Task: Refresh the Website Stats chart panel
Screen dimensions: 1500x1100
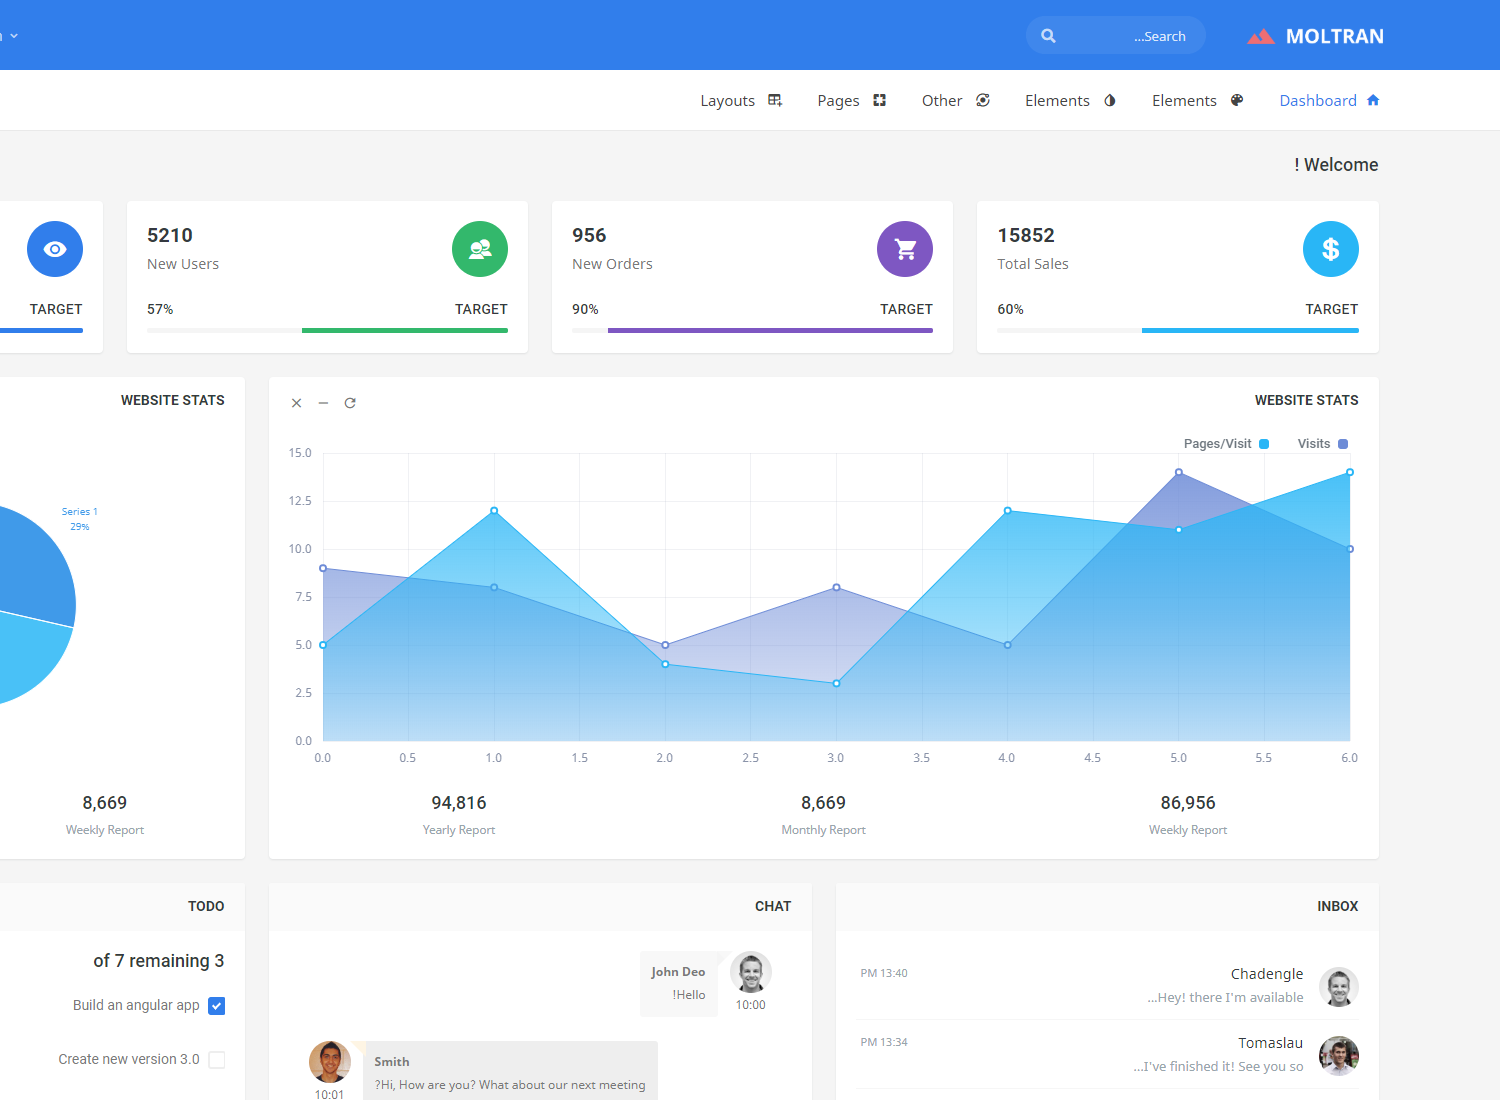Action: point(350,403)
